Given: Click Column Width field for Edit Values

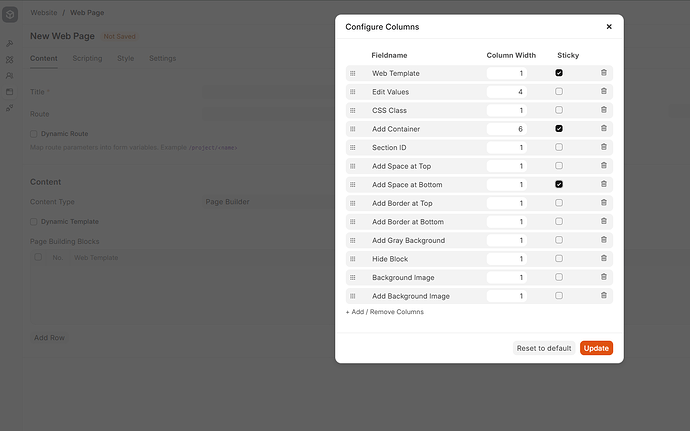Looking at the screenshot, I should click(506, 92).
